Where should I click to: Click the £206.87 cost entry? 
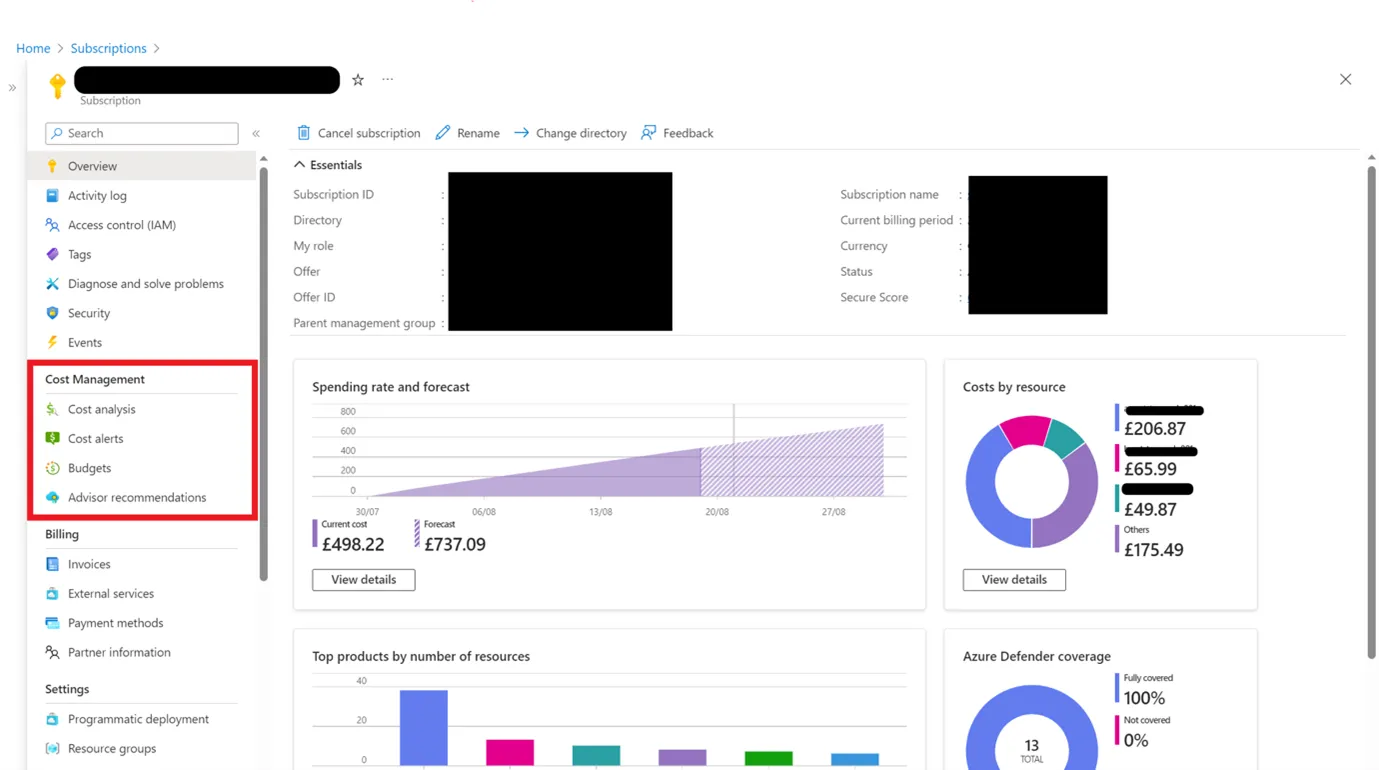[1155, 429]
